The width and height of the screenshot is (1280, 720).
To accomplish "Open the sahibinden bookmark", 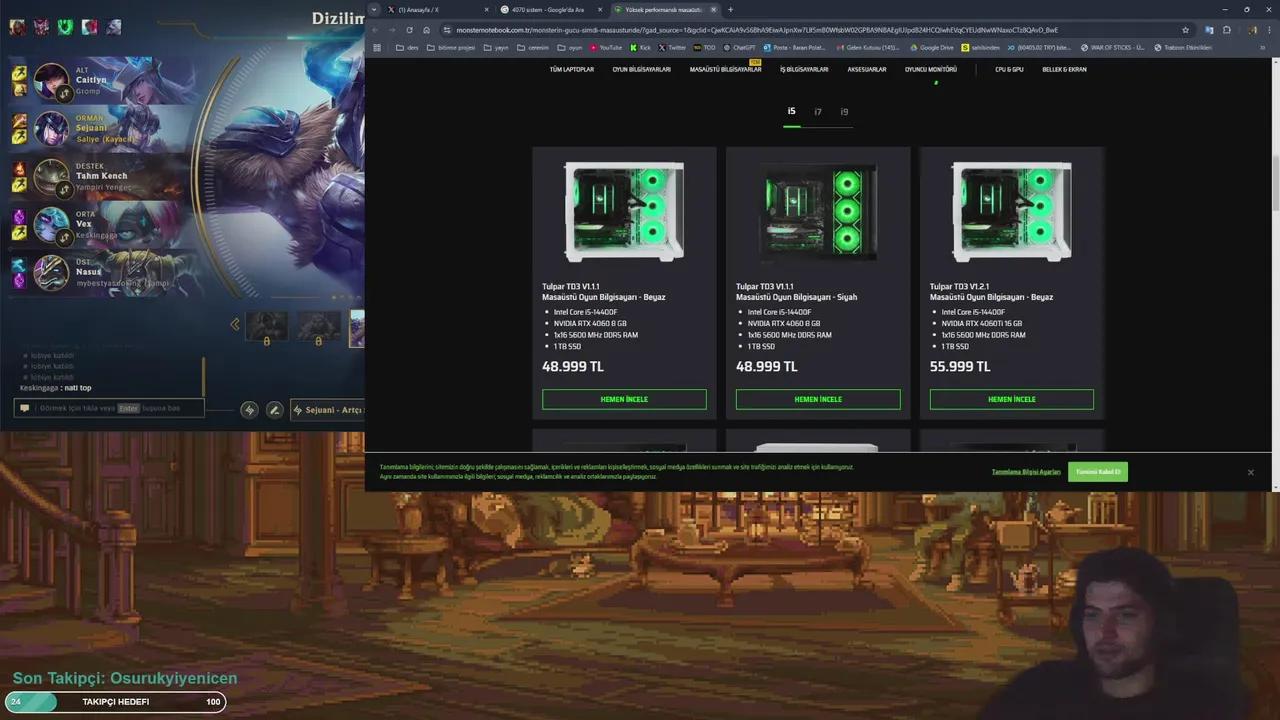I will (x=981, y=47).
